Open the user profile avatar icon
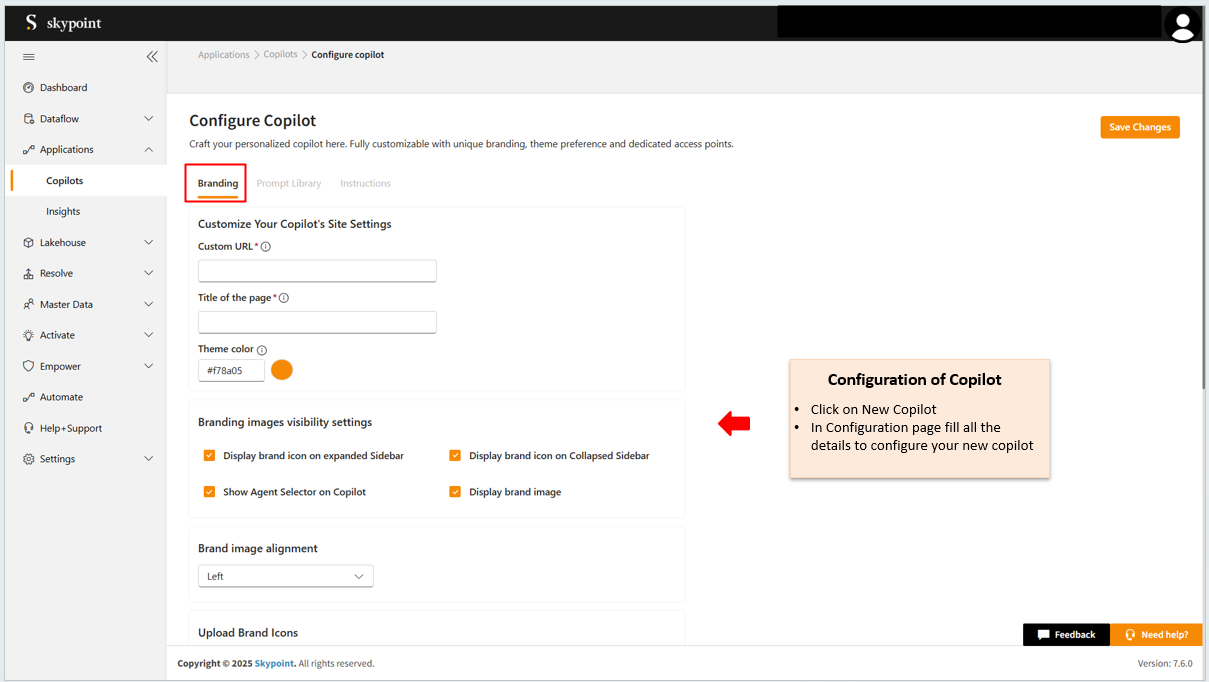1209x682 pixels. (1182, 25)
